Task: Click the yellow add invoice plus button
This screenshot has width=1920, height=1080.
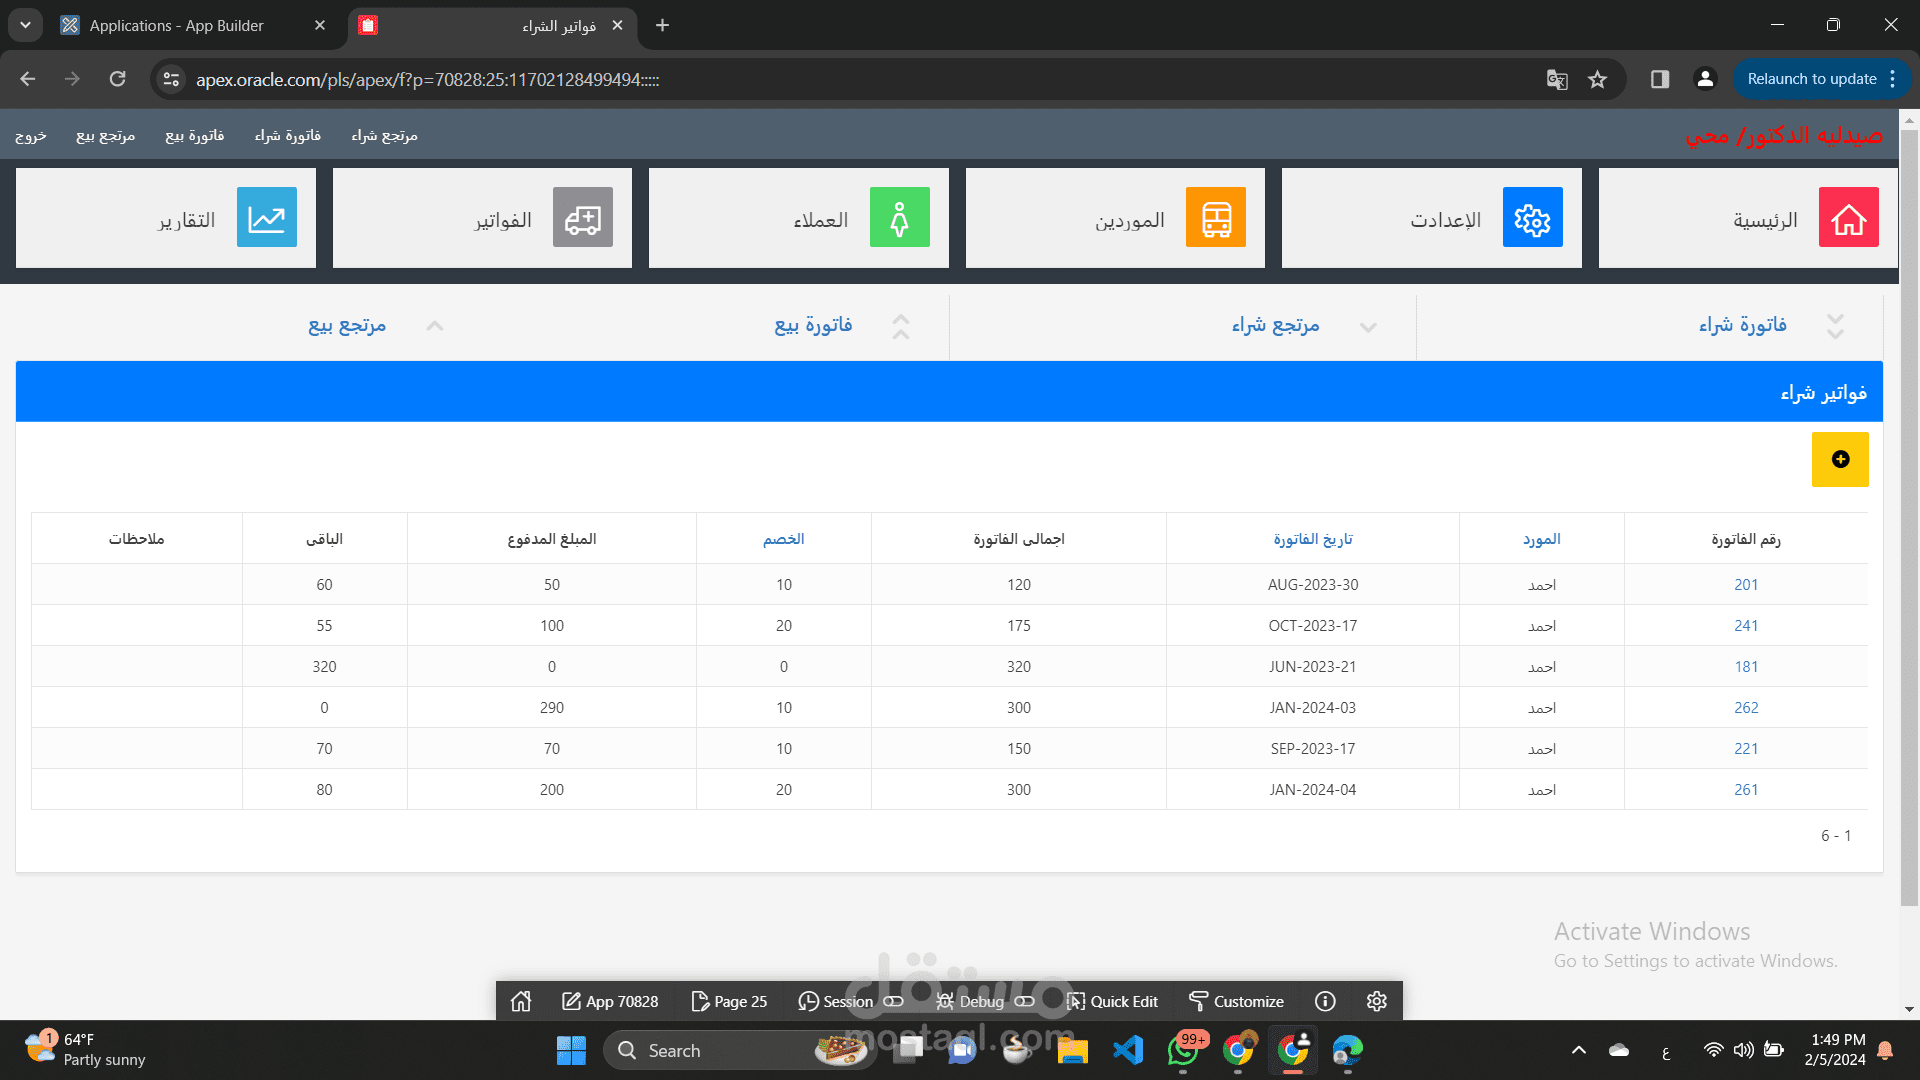Action: 1840,459
